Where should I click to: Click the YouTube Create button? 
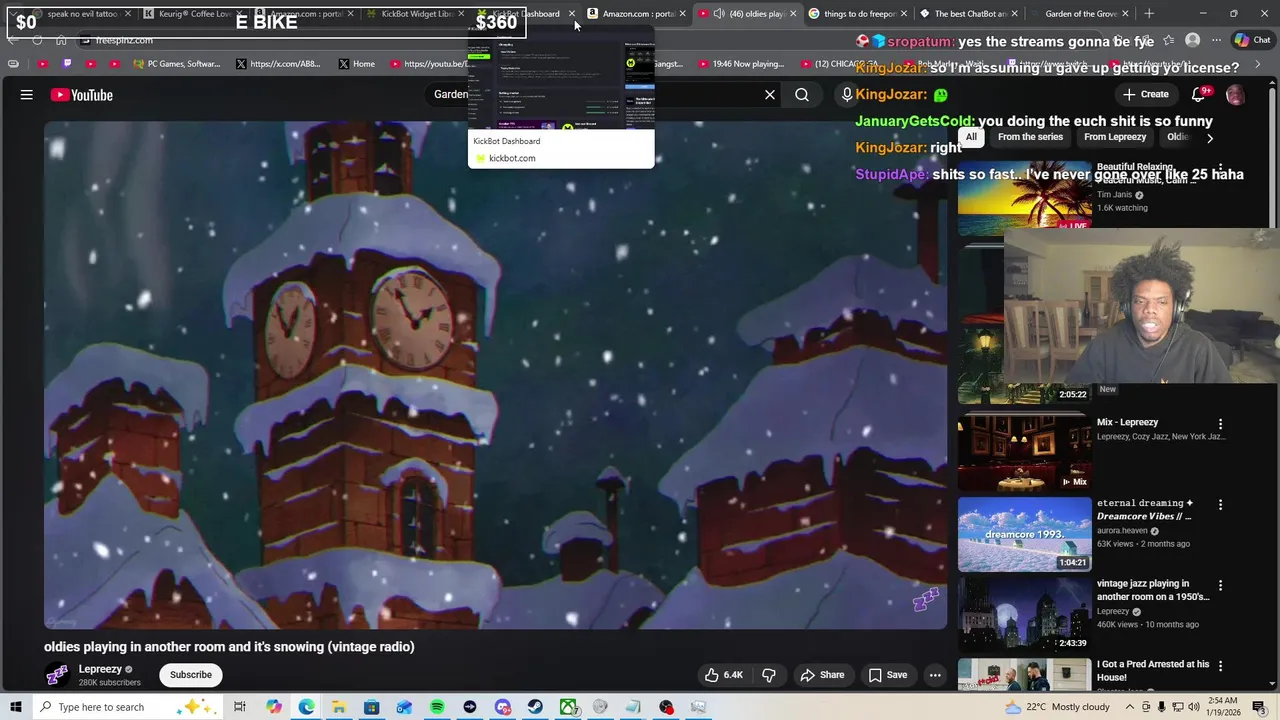[1145, 95]
